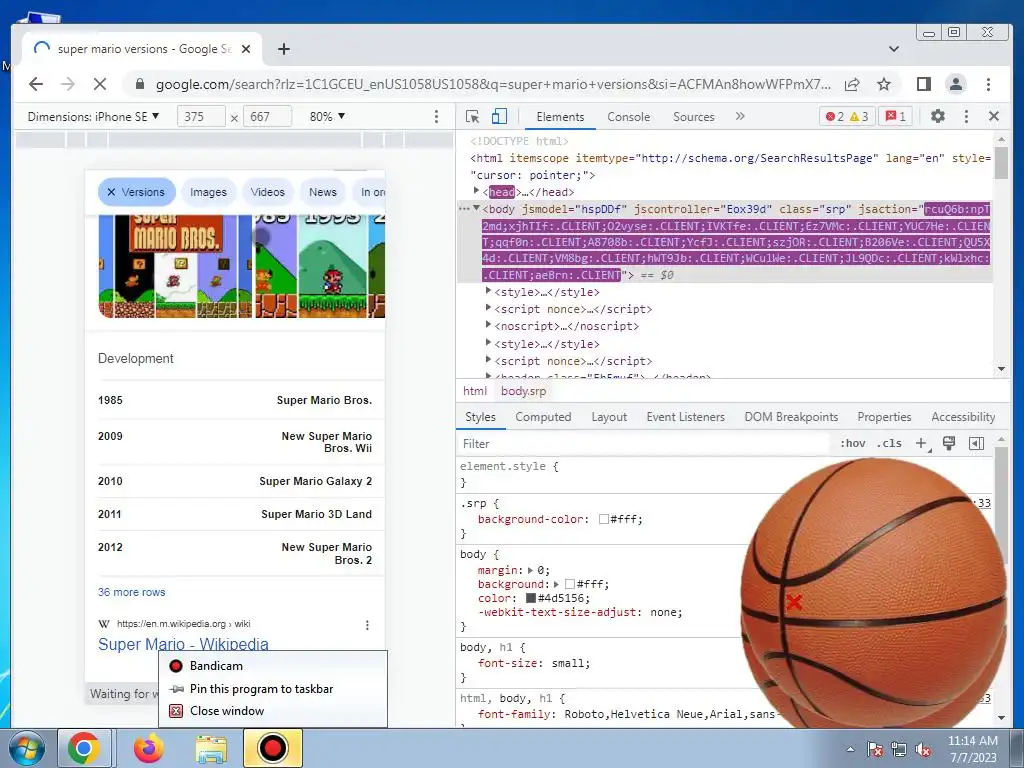1024x768 pixels.
Task: Bookmark page with star icon
Action: click(x=884, y=84)
